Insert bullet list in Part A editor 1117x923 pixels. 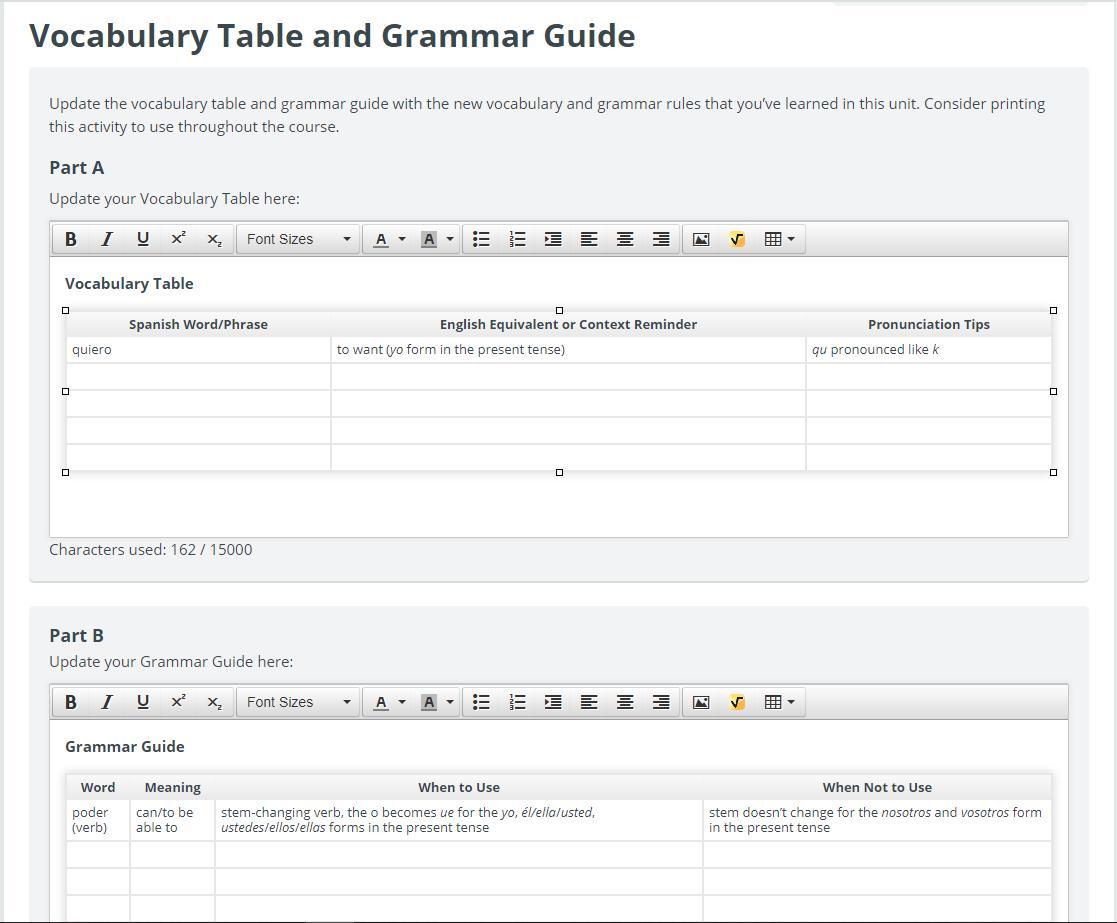pos(481,239)
